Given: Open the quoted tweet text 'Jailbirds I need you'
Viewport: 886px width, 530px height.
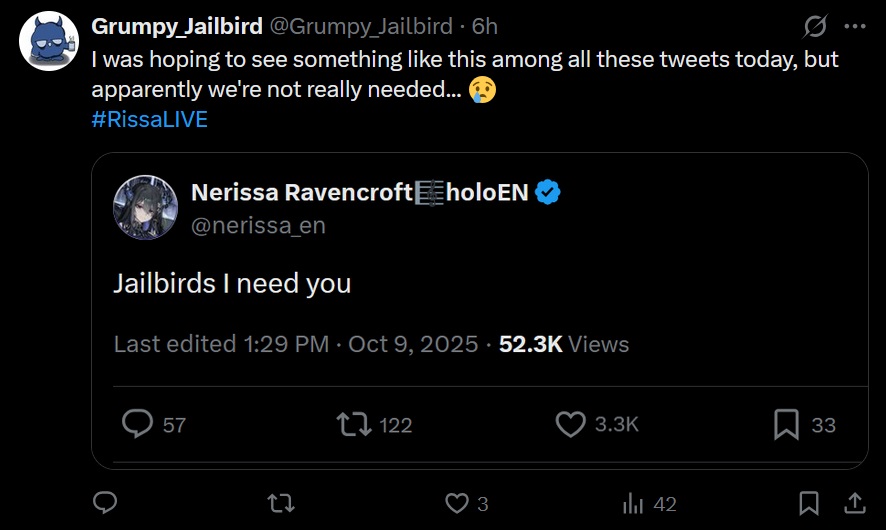Looking at the screenshot, I should click(232, 283).
